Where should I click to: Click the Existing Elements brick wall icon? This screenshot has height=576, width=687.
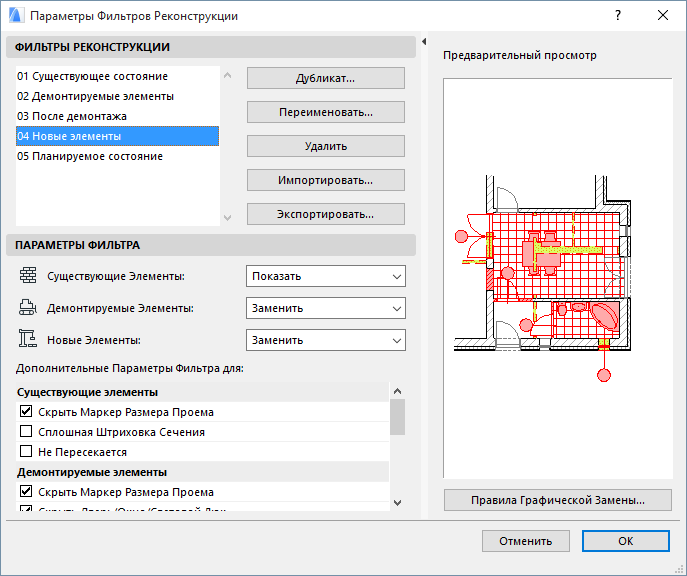point(28,276)
